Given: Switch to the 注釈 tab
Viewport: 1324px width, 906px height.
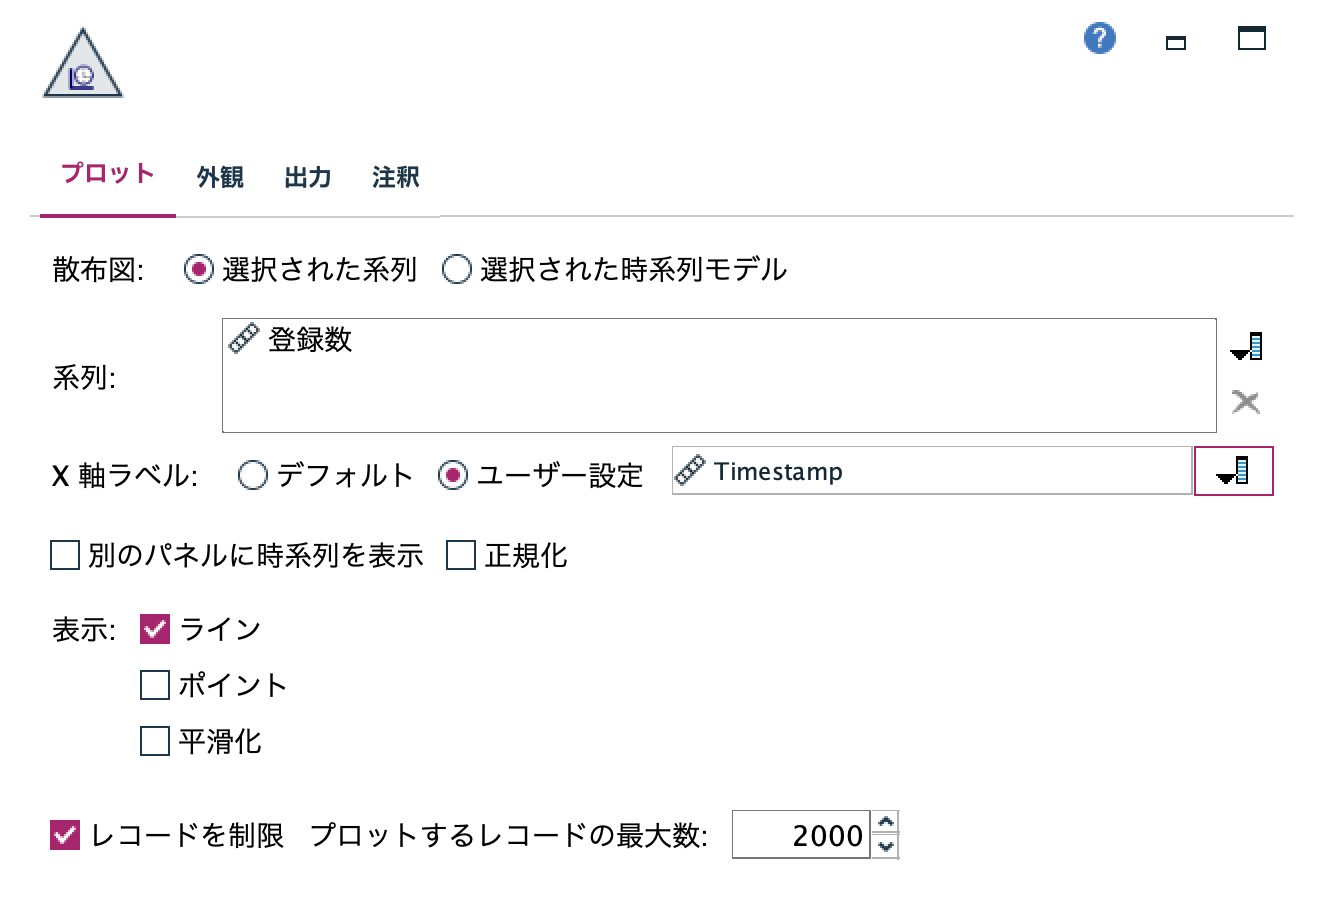Looking at the screenshot, I should (393, 177).
